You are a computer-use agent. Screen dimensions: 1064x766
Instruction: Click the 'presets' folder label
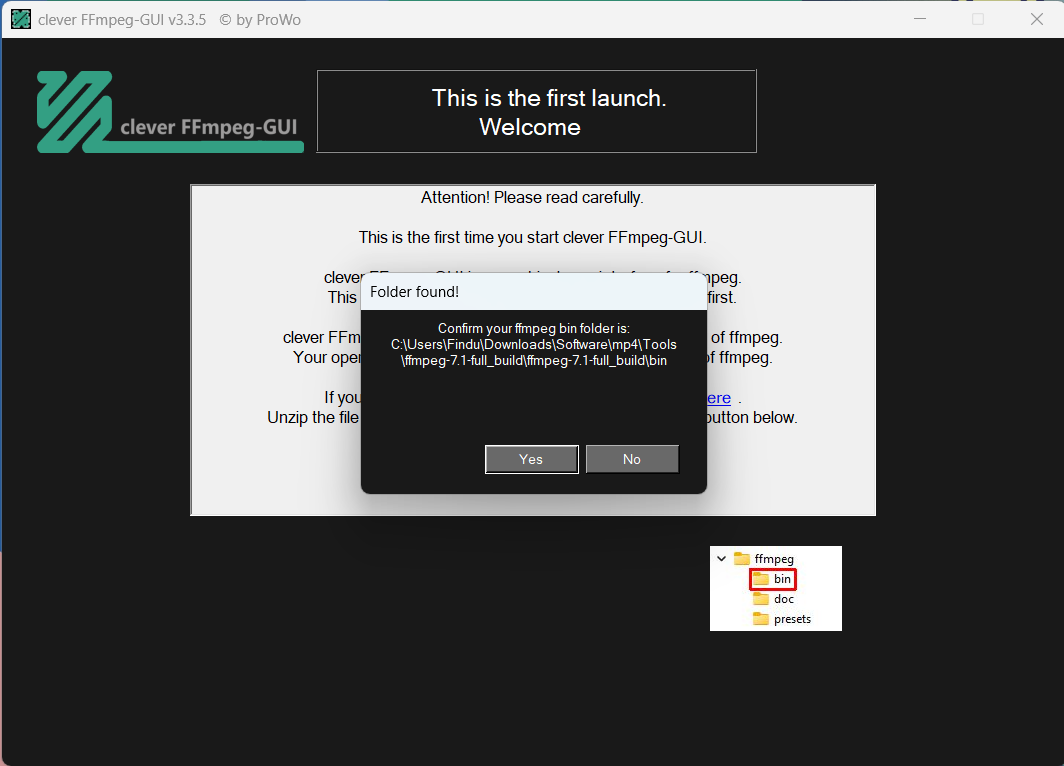click(x=792, y=619)
